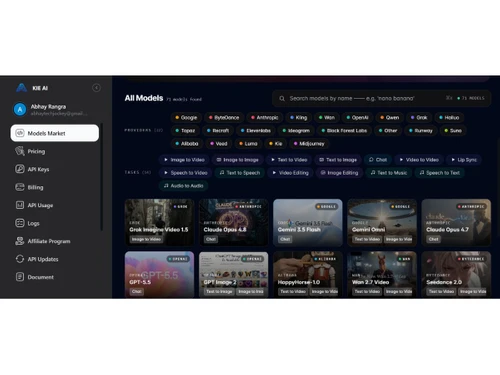Click the KIE AI logo
This screenshot has height=375, width=500.
(x=22, y=88)
